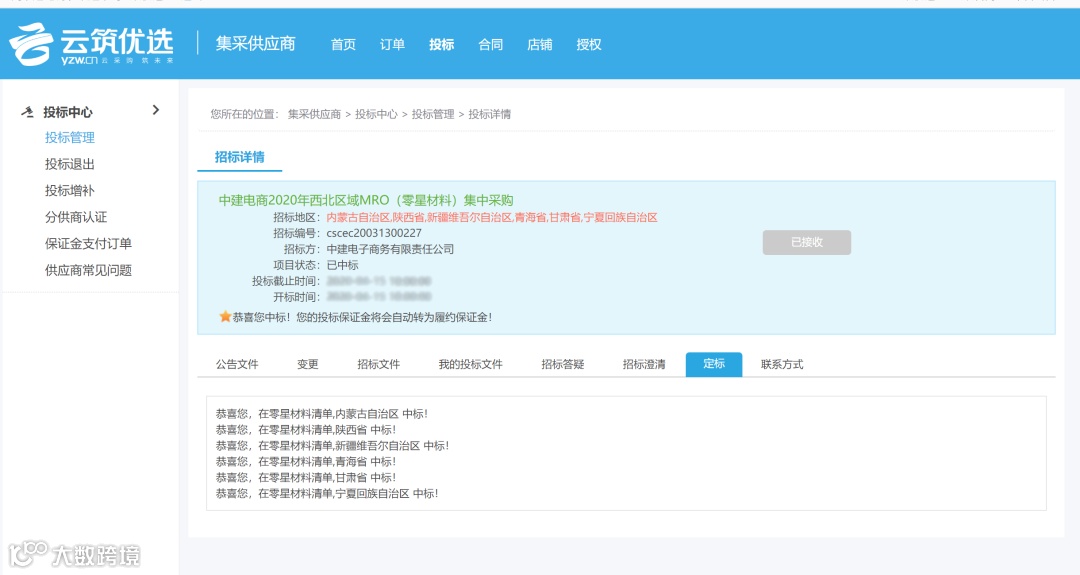
Task: Open the 授权 nav item
Action: coord(589,45)
